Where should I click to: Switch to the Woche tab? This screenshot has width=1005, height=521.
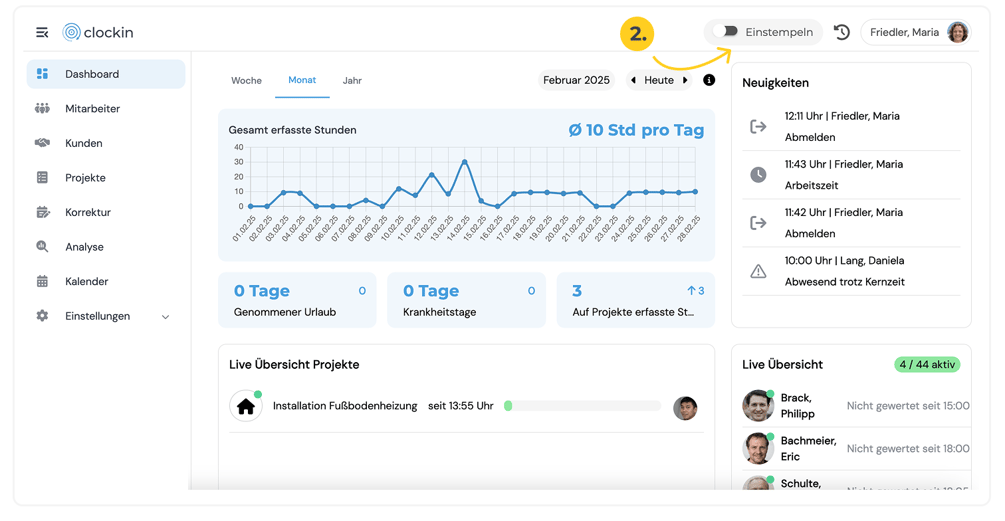[246, 81]
